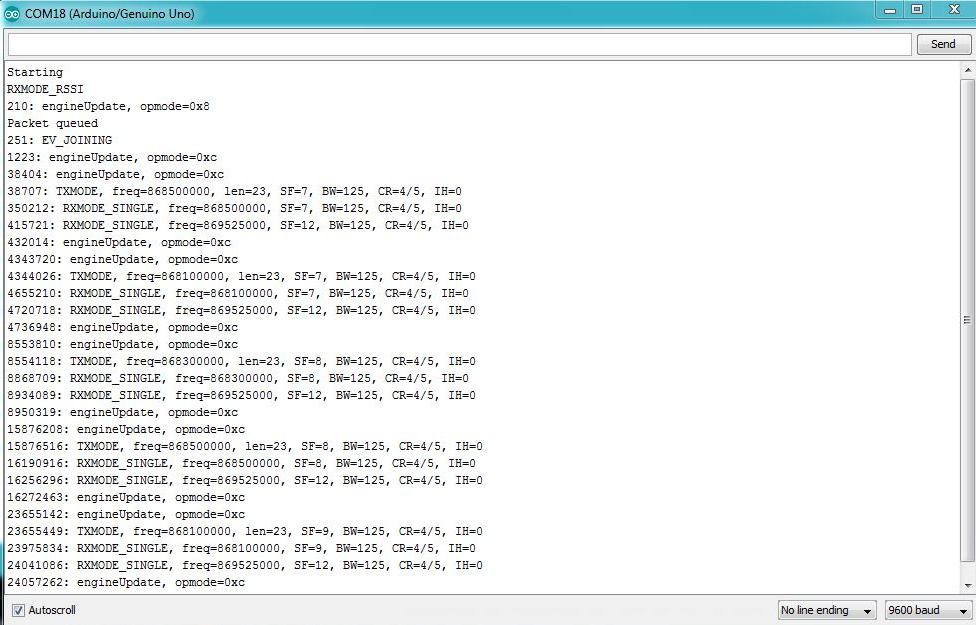This screenshot has width=976, height=625.
Task: Click the vertical scrollbar thumb
Action: 967,319
